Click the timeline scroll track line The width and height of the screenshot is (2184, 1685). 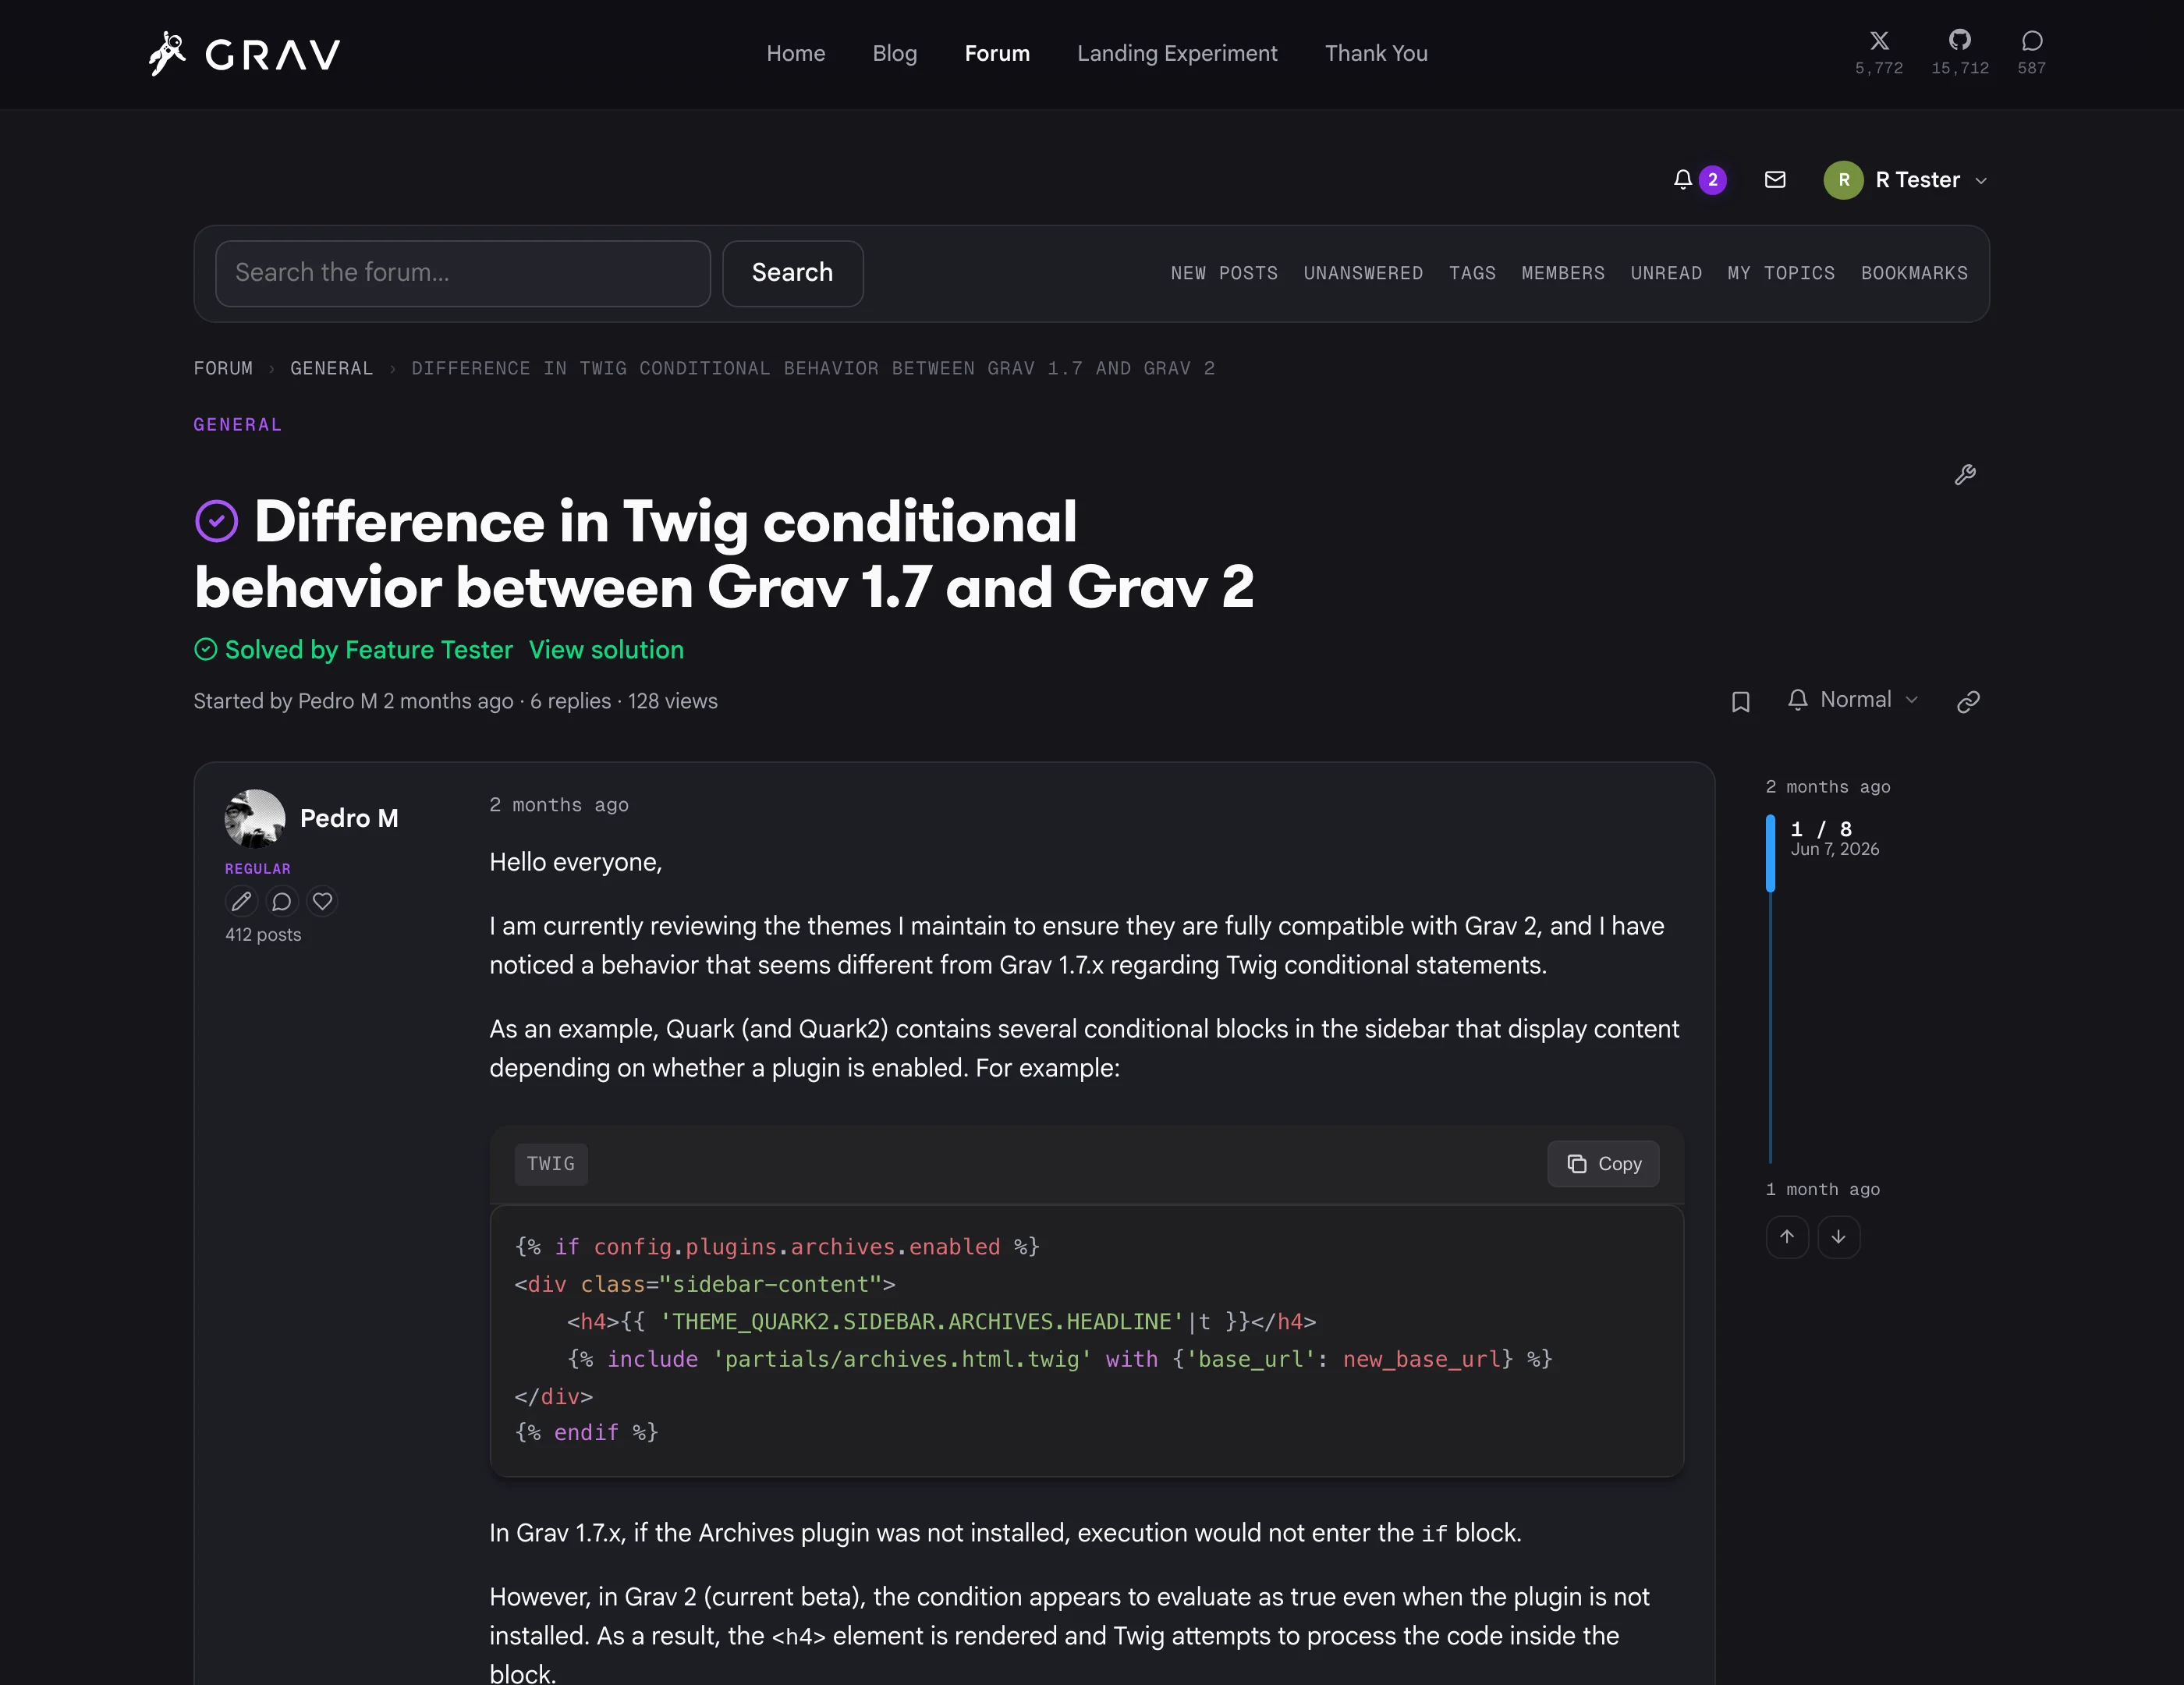[x=1770, y=1027]
